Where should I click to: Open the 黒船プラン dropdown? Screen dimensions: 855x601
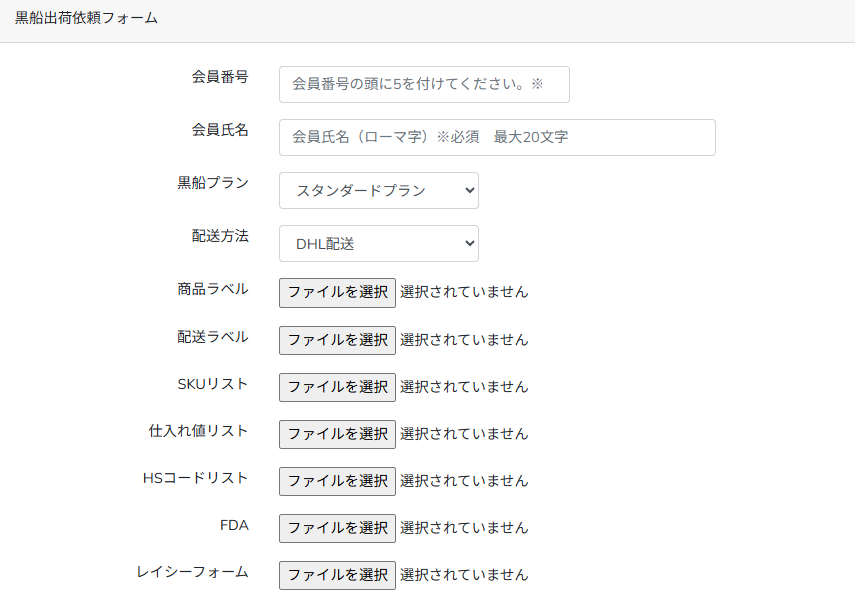pos(378,191)
